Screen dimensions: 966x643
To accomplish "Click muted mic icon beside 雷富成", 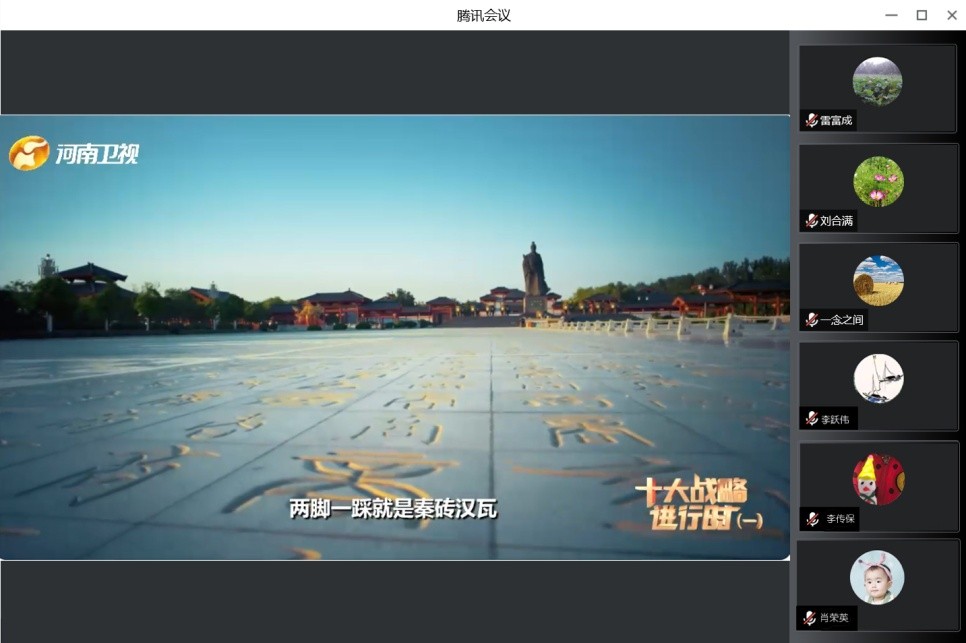I will click(x=811, y=121).
